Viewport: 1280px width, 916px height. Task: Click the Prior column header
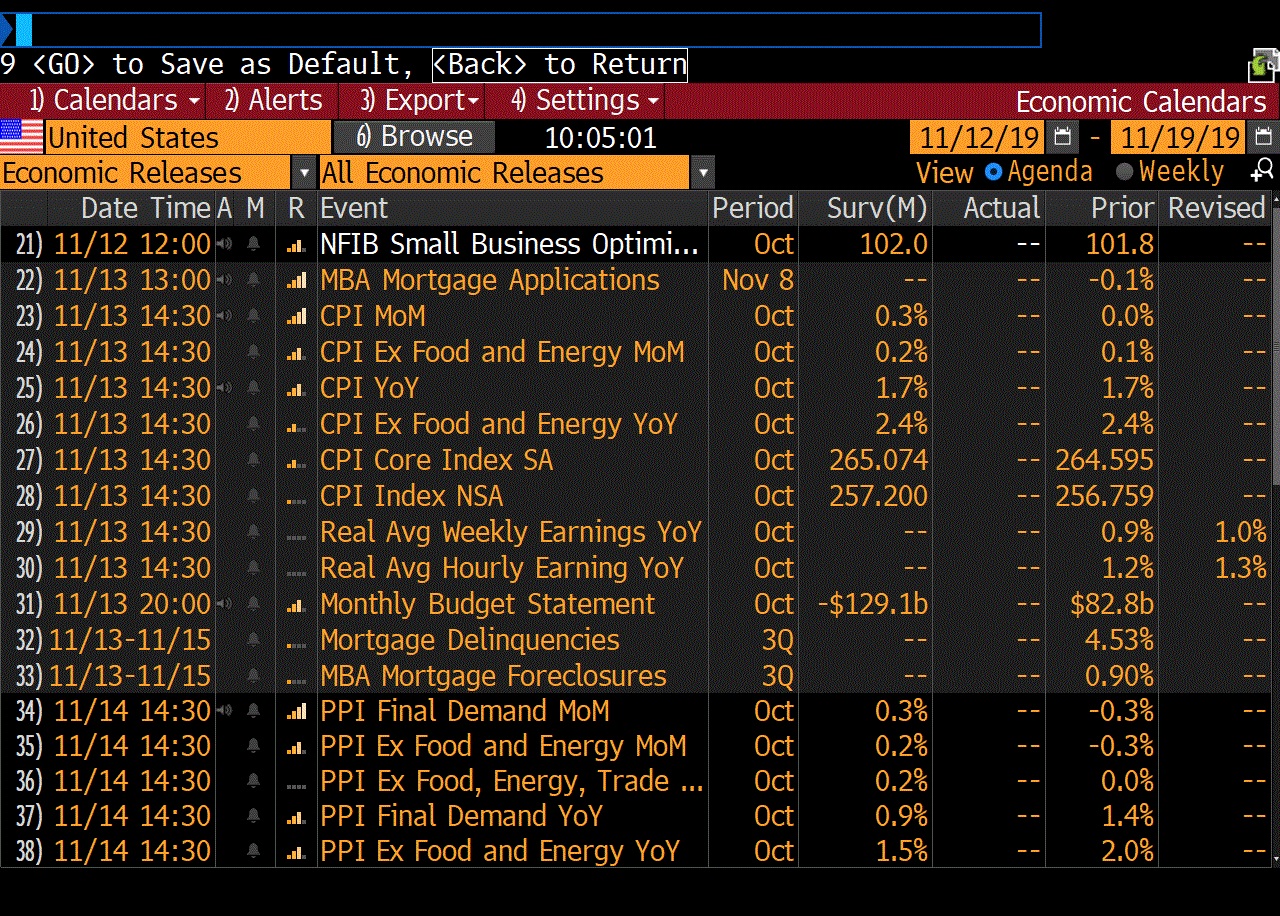click(x=1122, y=208)
